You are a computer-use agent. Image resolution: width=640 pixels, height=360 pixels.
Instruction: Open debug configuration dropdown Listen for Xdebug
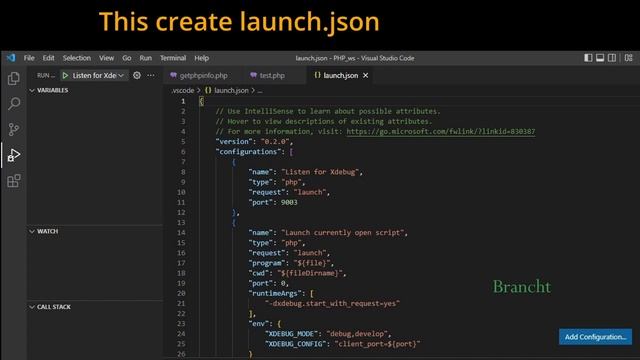pos(98,76)
